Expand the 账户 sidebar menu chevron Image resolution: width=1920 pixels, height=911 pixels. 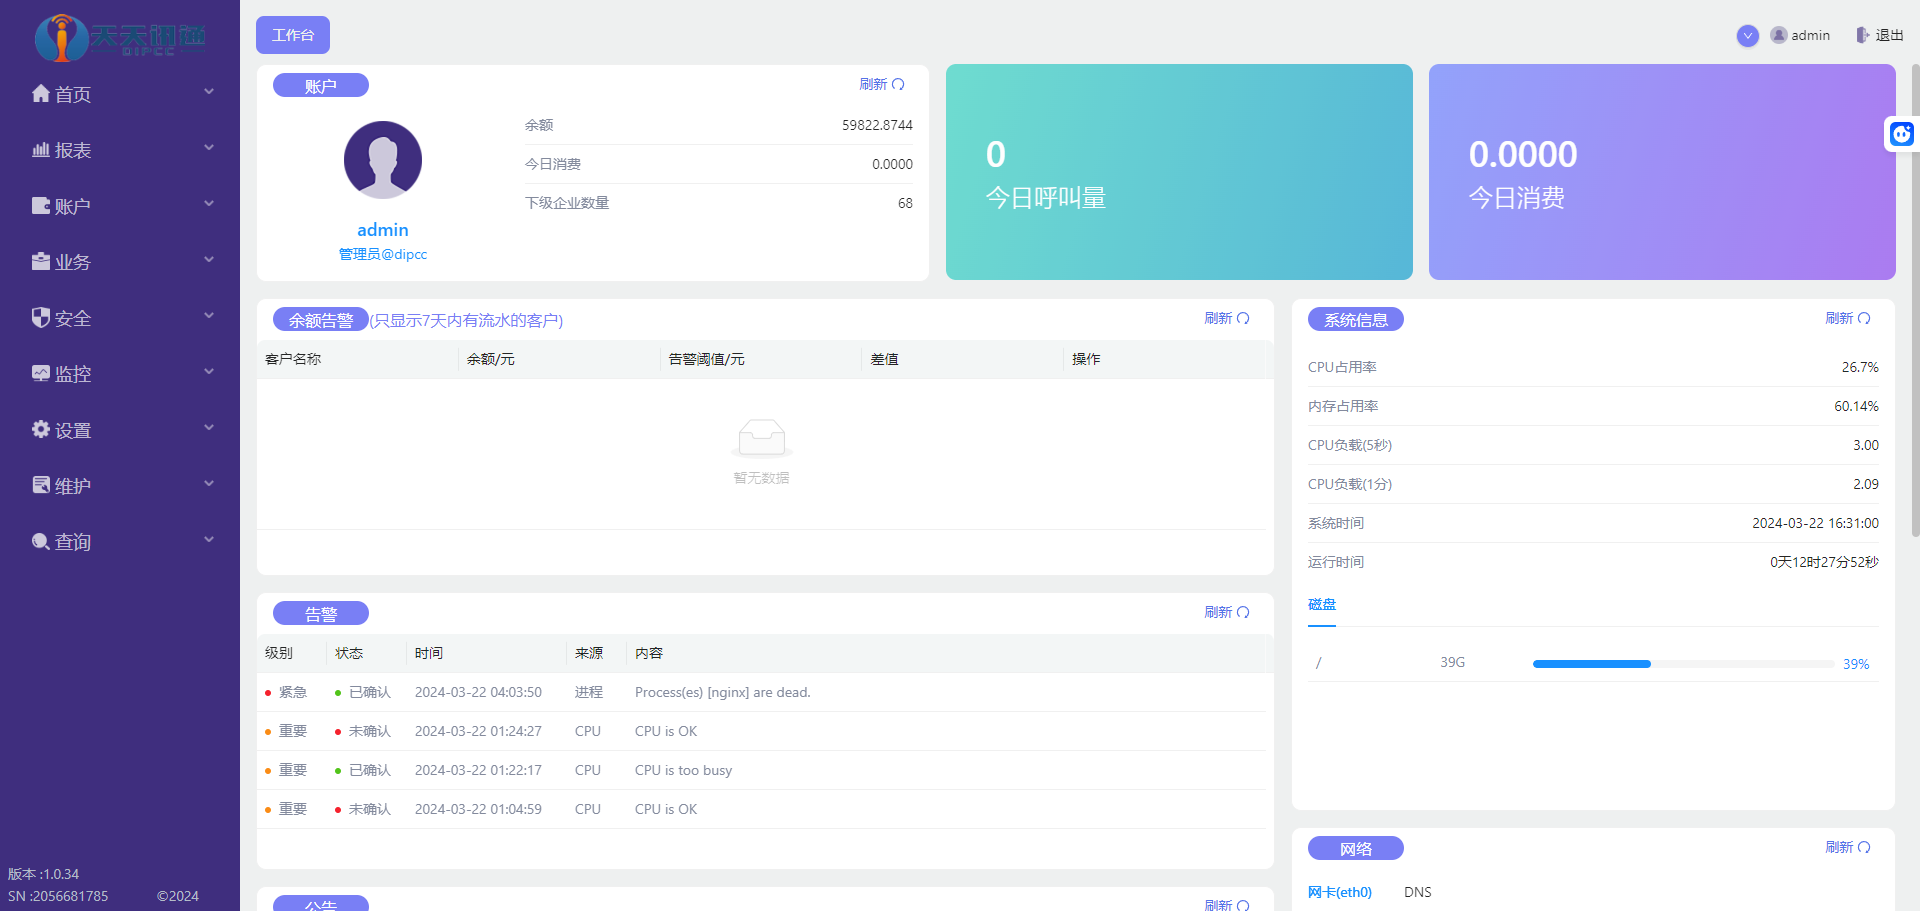pos(209,204)
